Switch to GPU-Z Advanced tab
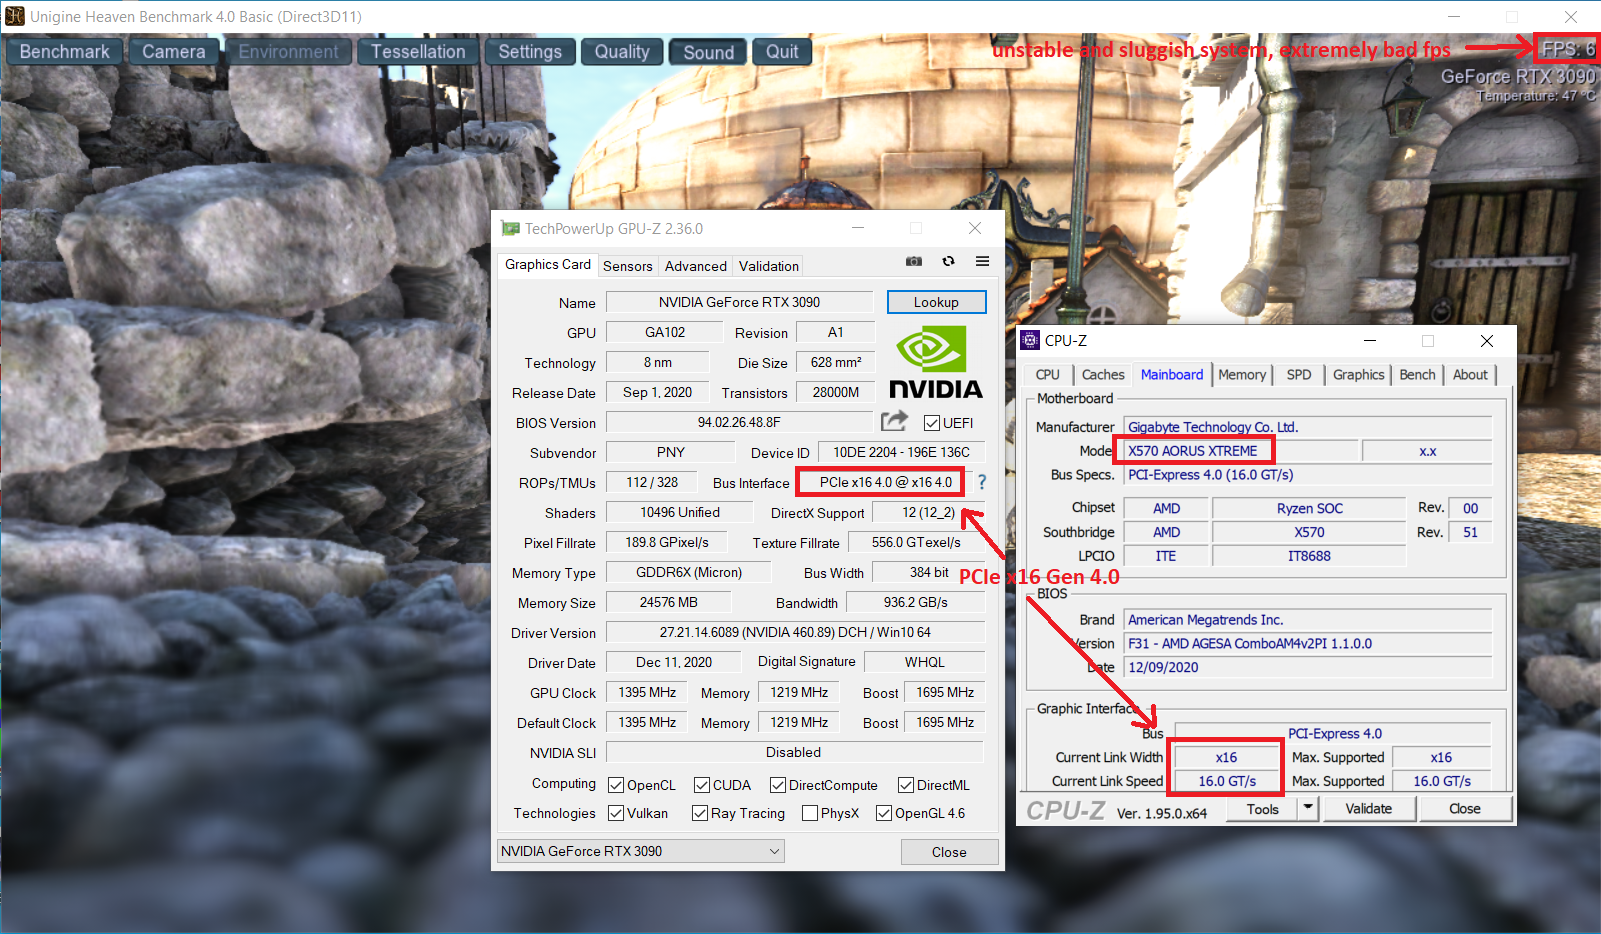1601x934 pixels. point(696,266)
